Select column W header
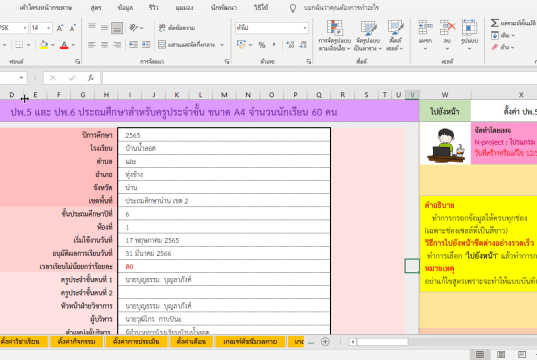This screenshot has width=537, height=360. [x=445, y=95]
